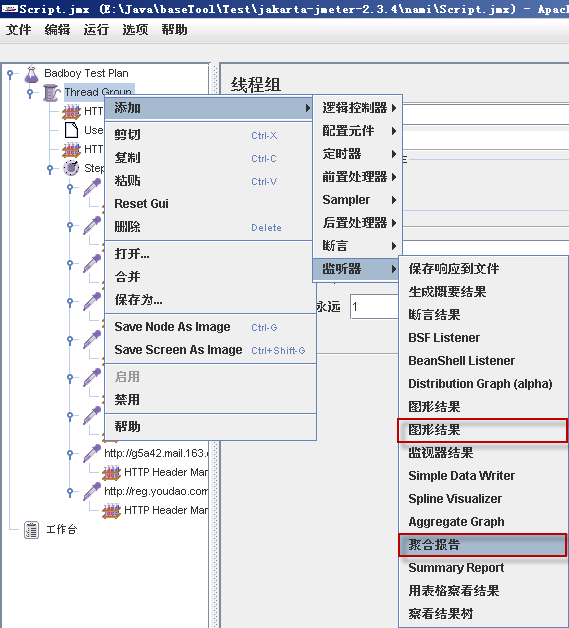
Task: Click the last HTTP Header Manager icon
Action: pos(111,511)
